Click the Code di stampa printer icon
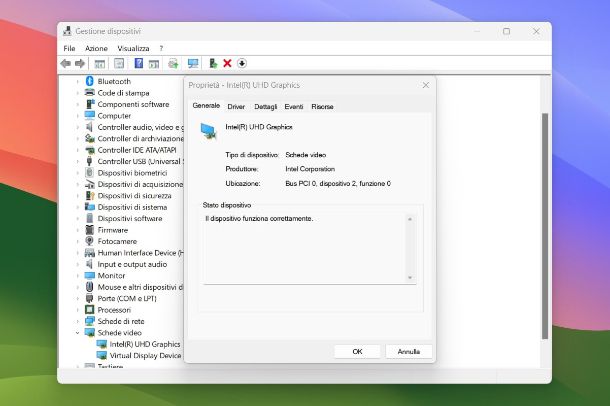Screen dimensions: 610x406 point(89,93)
